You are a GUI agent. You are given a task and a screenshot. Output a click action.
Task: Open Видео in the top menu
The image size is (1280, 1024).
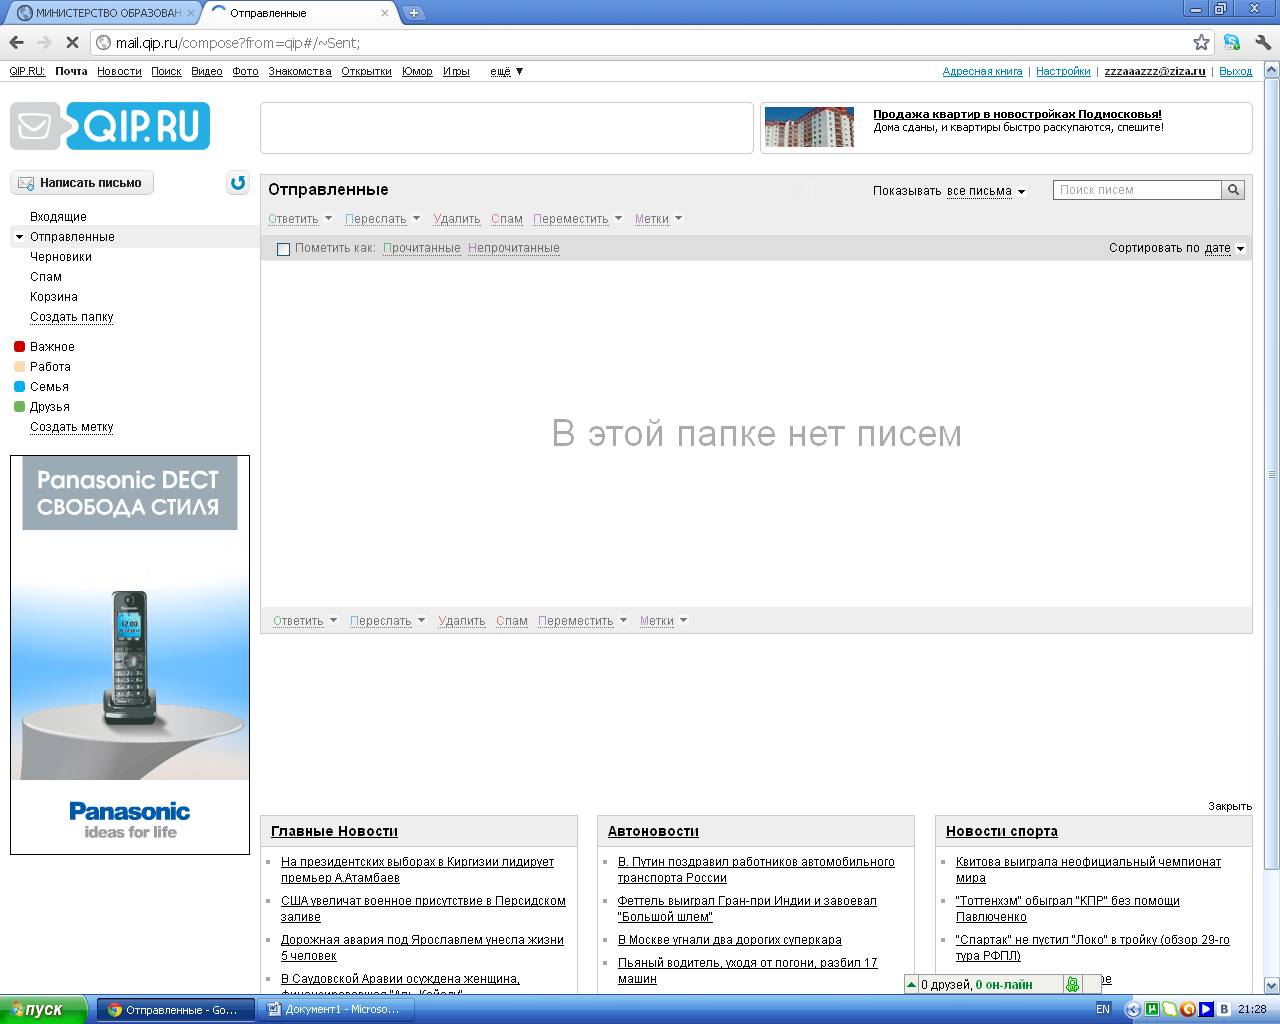(207, 71)
